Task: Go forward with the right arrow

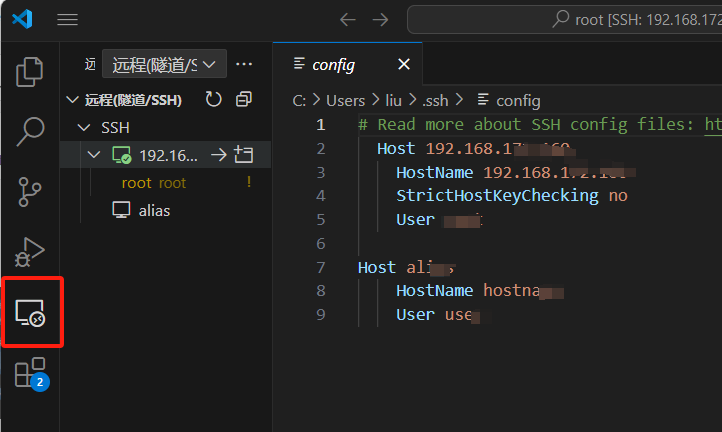Action: click(380, 19)
